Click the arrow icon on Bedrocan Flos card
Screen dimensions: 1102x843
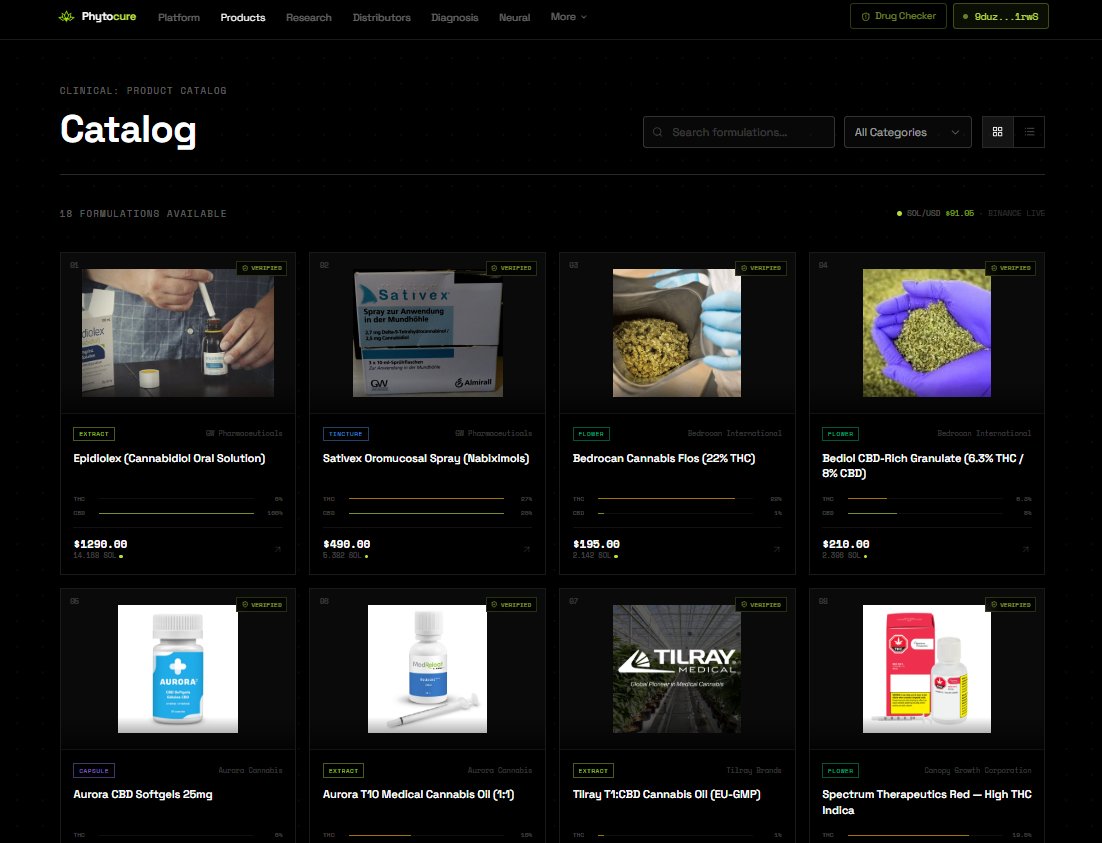[777, 549]
